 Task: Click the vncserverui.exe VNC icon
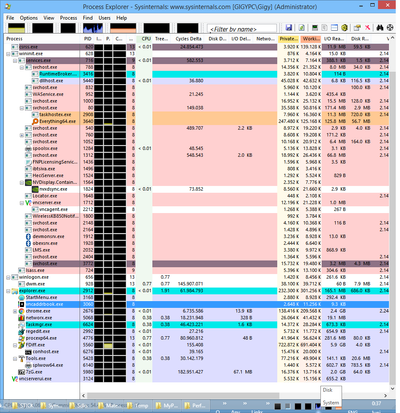click(15, 379)
